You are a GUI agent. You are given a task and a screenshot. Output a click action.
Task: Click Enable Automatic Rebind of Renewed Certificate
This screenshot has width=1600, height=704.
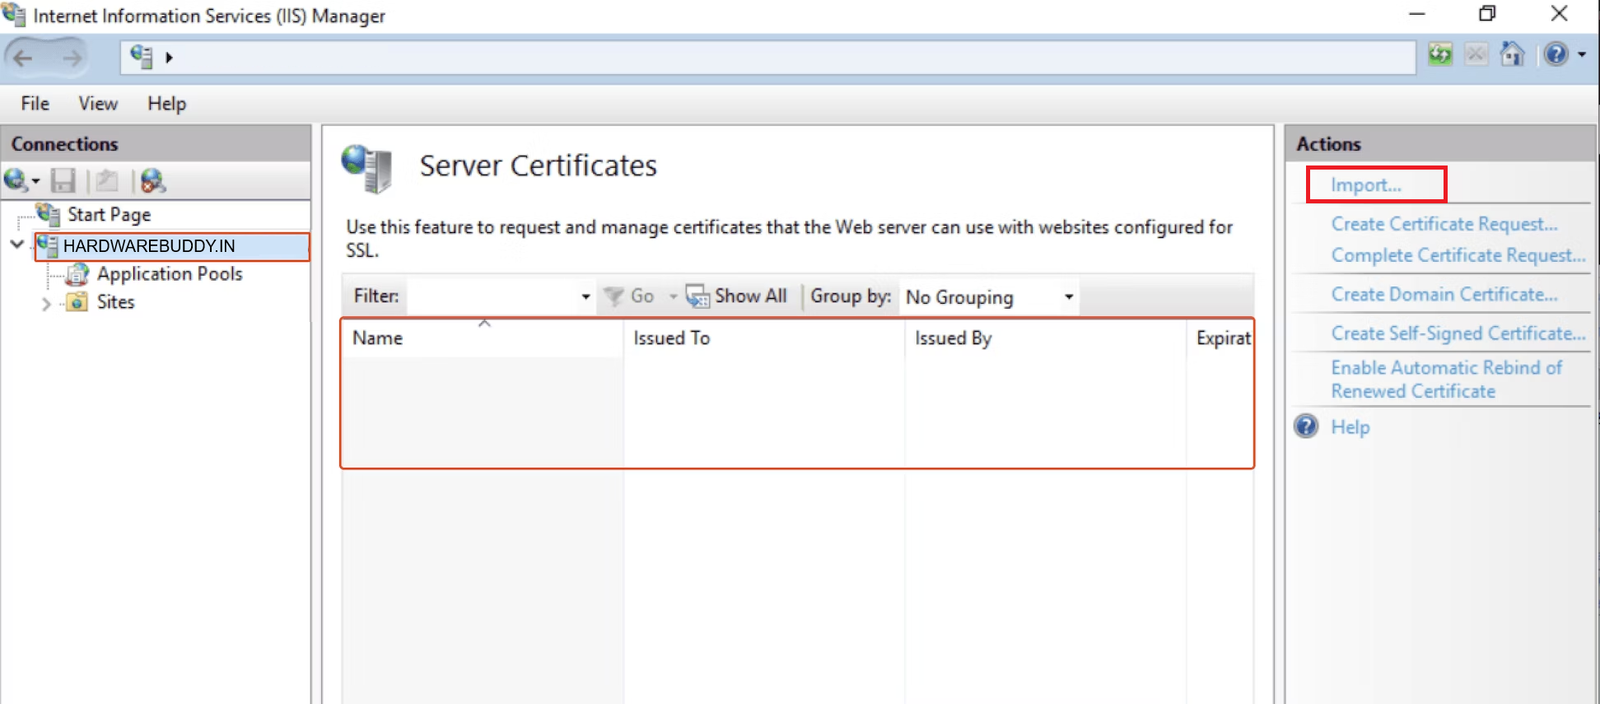click(1446, 380)
